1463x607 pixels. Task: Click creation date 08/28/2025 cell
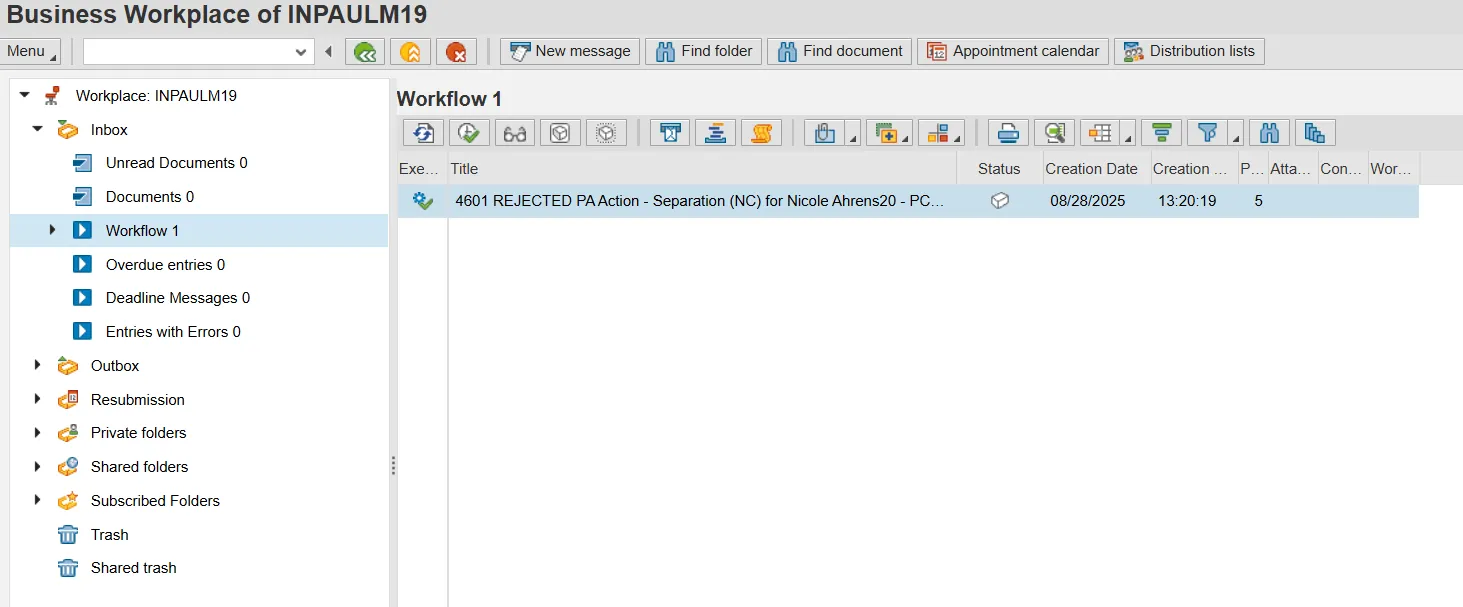click(1087, 201)
